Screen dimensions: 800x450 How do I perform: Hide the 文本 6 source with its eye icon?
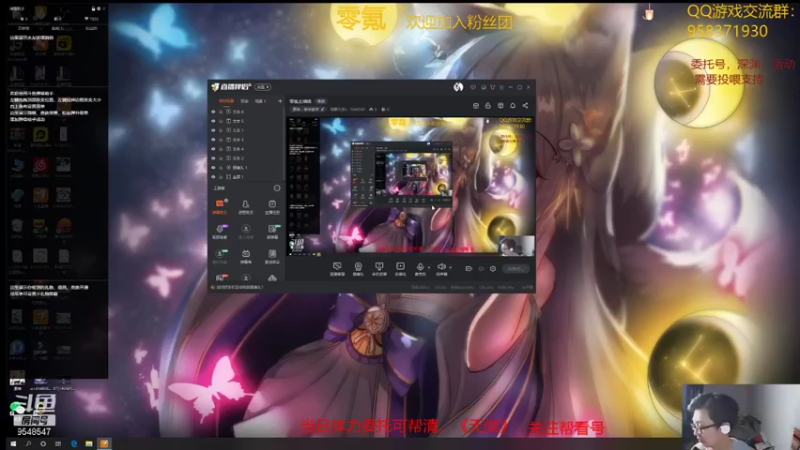click(213, 112)
